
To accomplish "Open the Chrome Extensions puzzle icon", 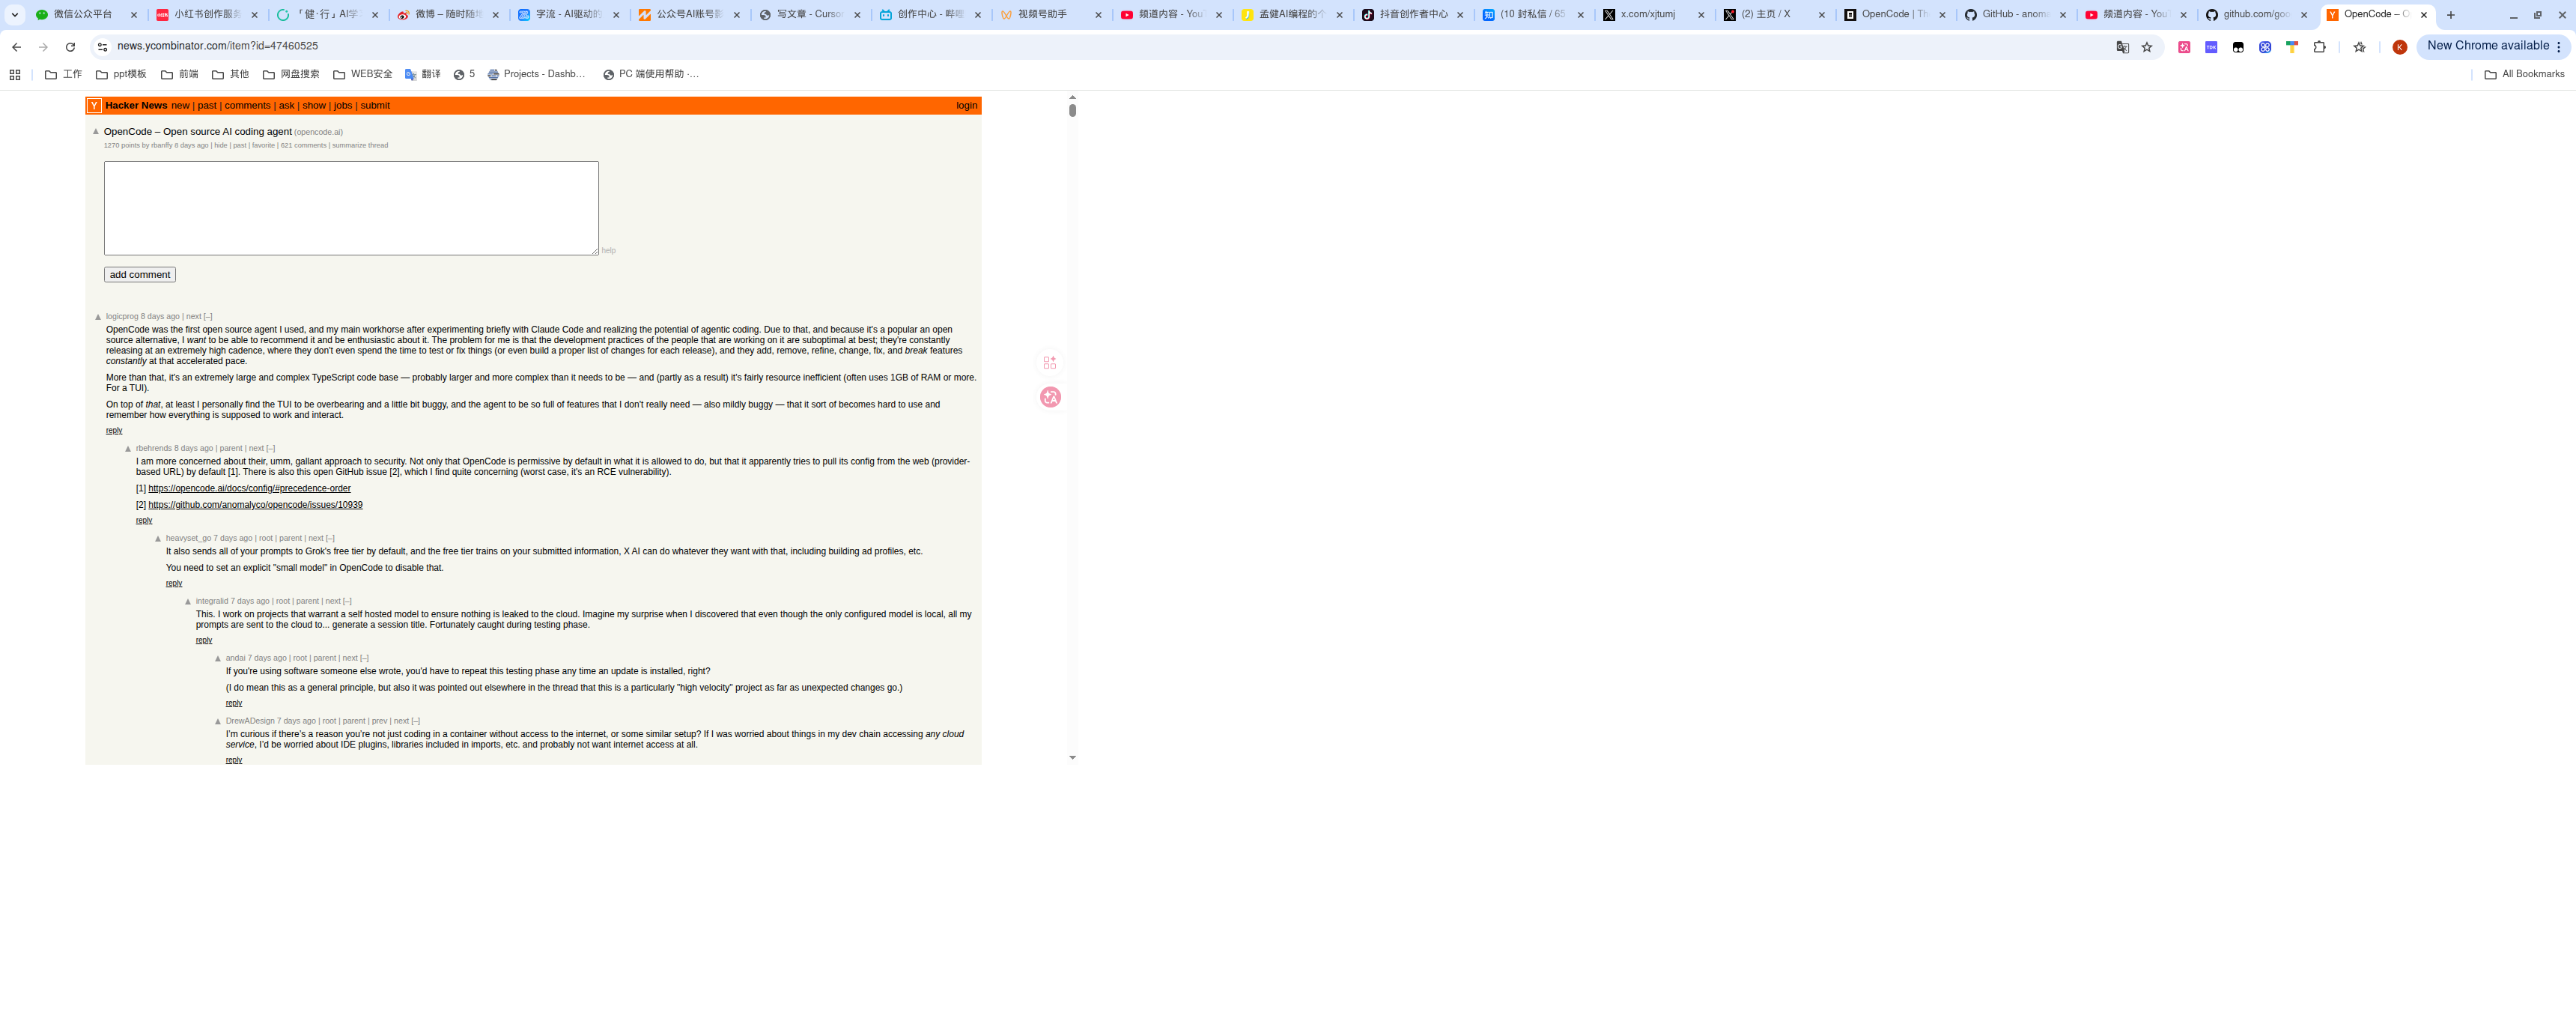I will [2319, 47].
